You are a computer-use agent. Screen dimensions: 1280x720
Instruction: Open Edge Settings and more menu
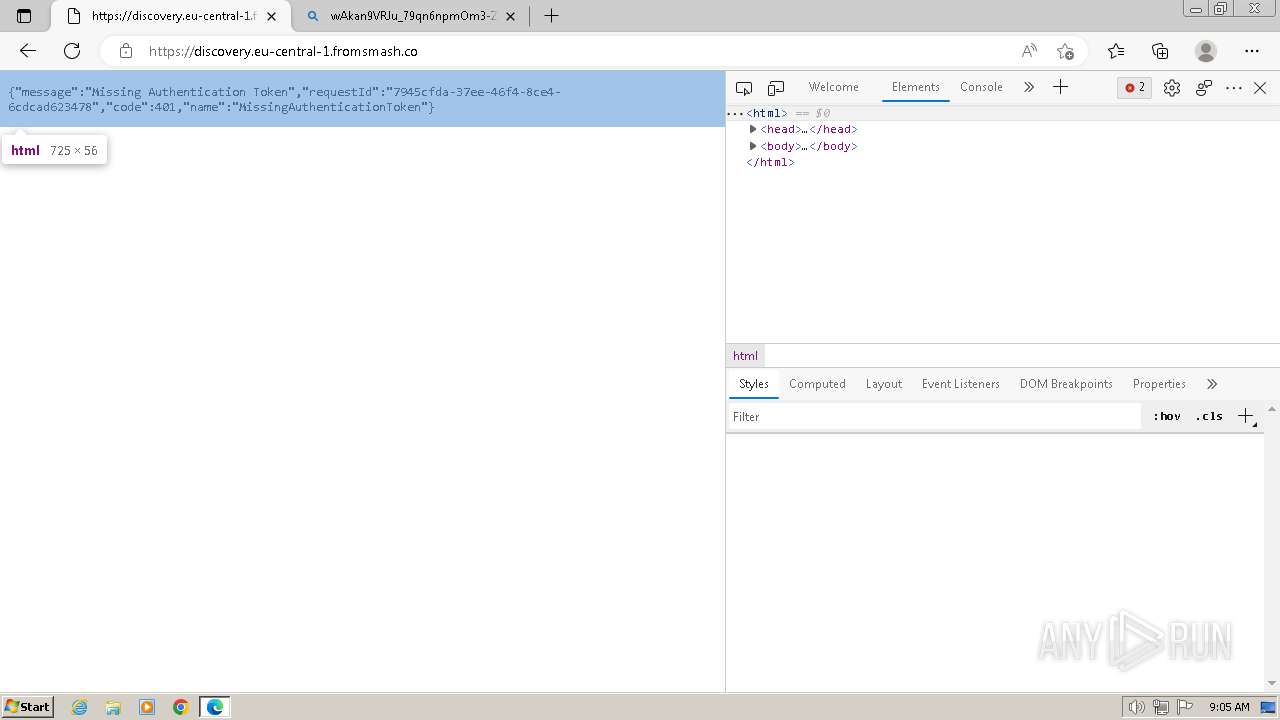(1252, 51)
